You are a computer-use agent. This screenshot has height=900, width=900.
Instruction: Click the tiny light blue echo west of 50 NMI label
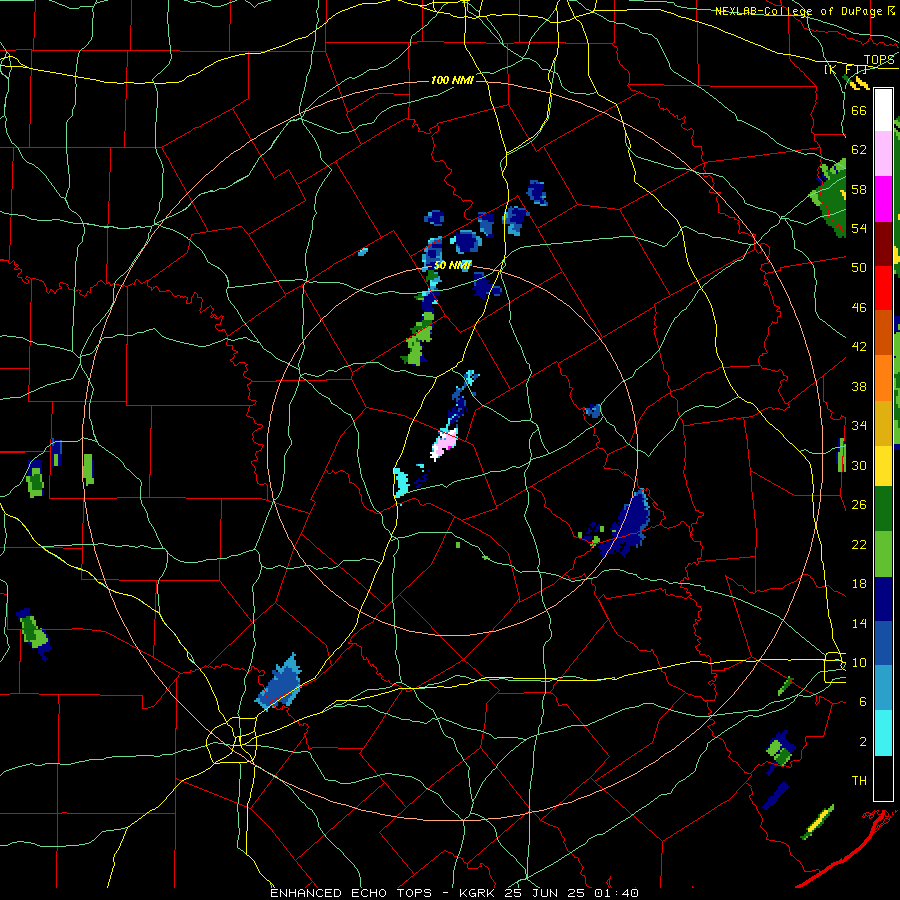[363, 251]
